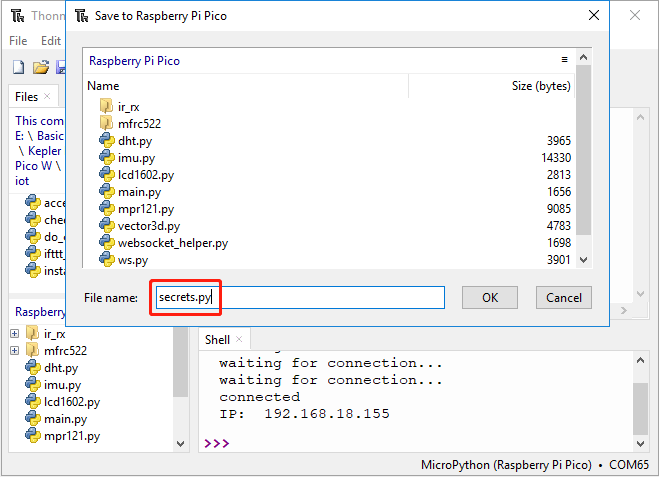Viewport: 659px width, 477px height.
Task: Click the dialog list scroll up arrow
Action: click(x=583, y=57)
